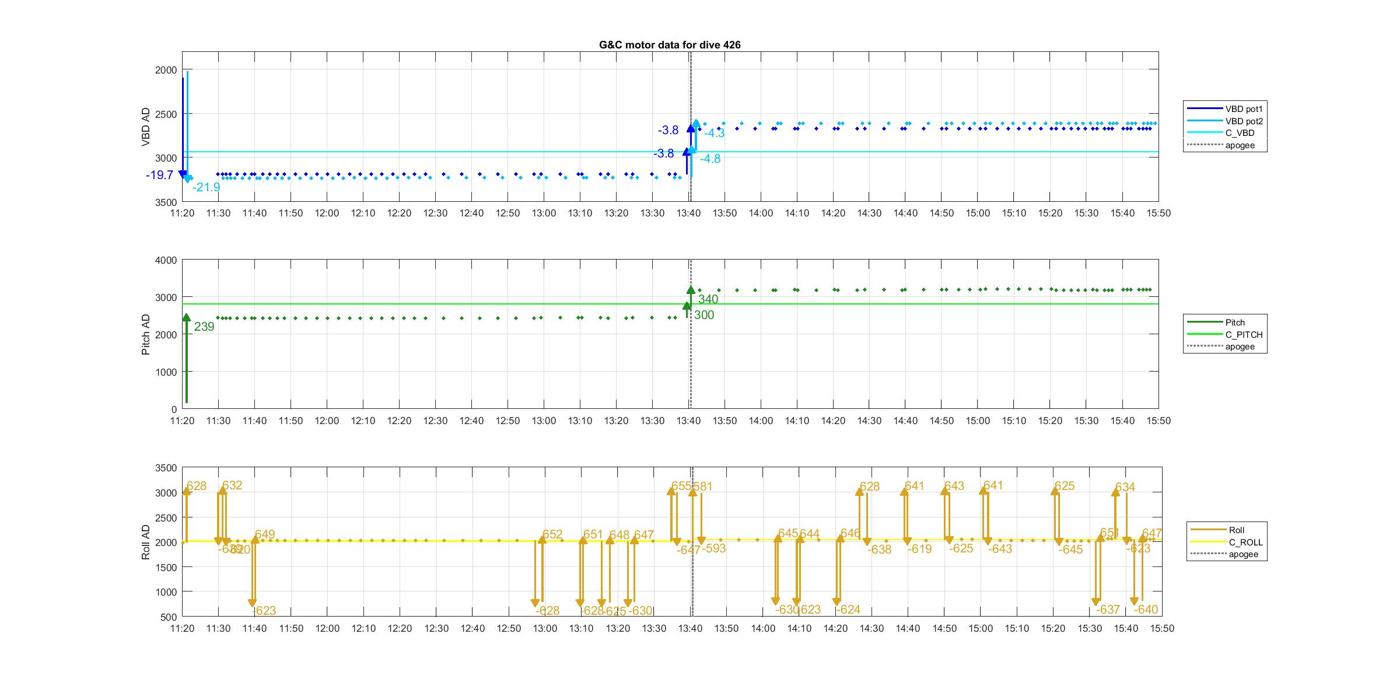Click the 648 roll annotation
Image resolution: width=1400 pixels, height=693 pixels.
pyautogui.click(x=619, y=535)
